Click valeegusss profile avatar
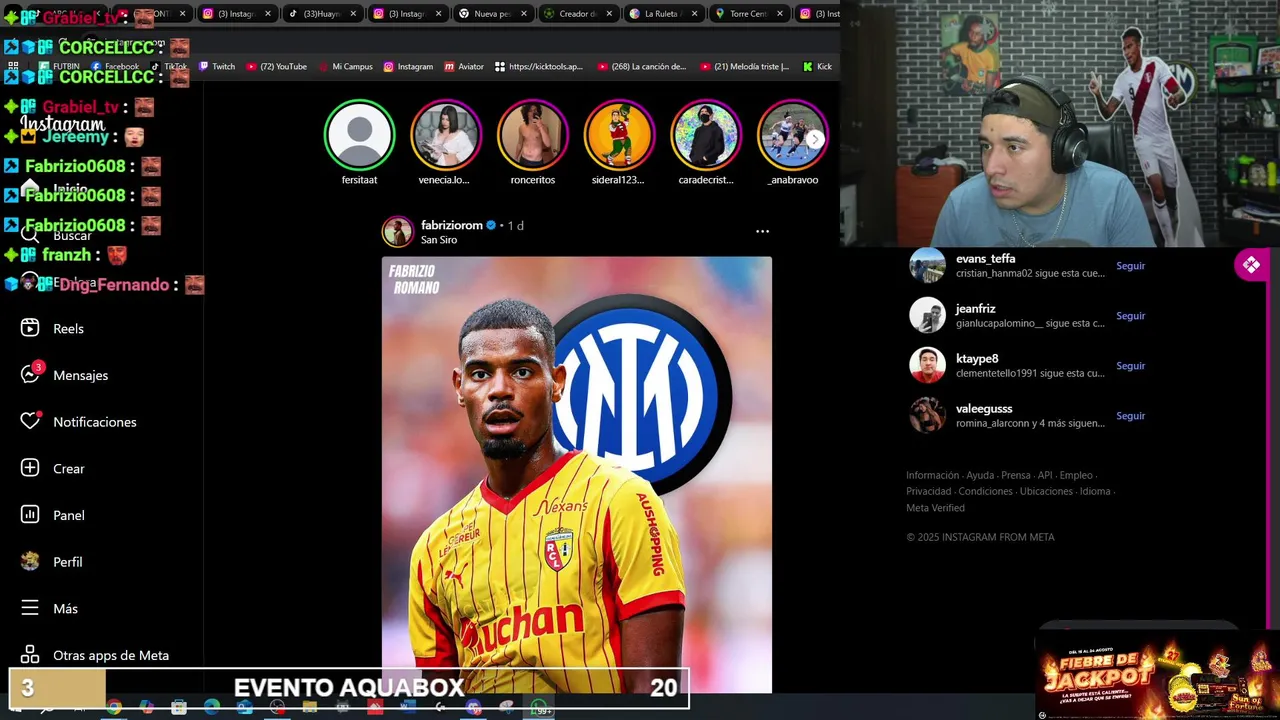The height and width of the screenshot is (720, 1280). 927,415
